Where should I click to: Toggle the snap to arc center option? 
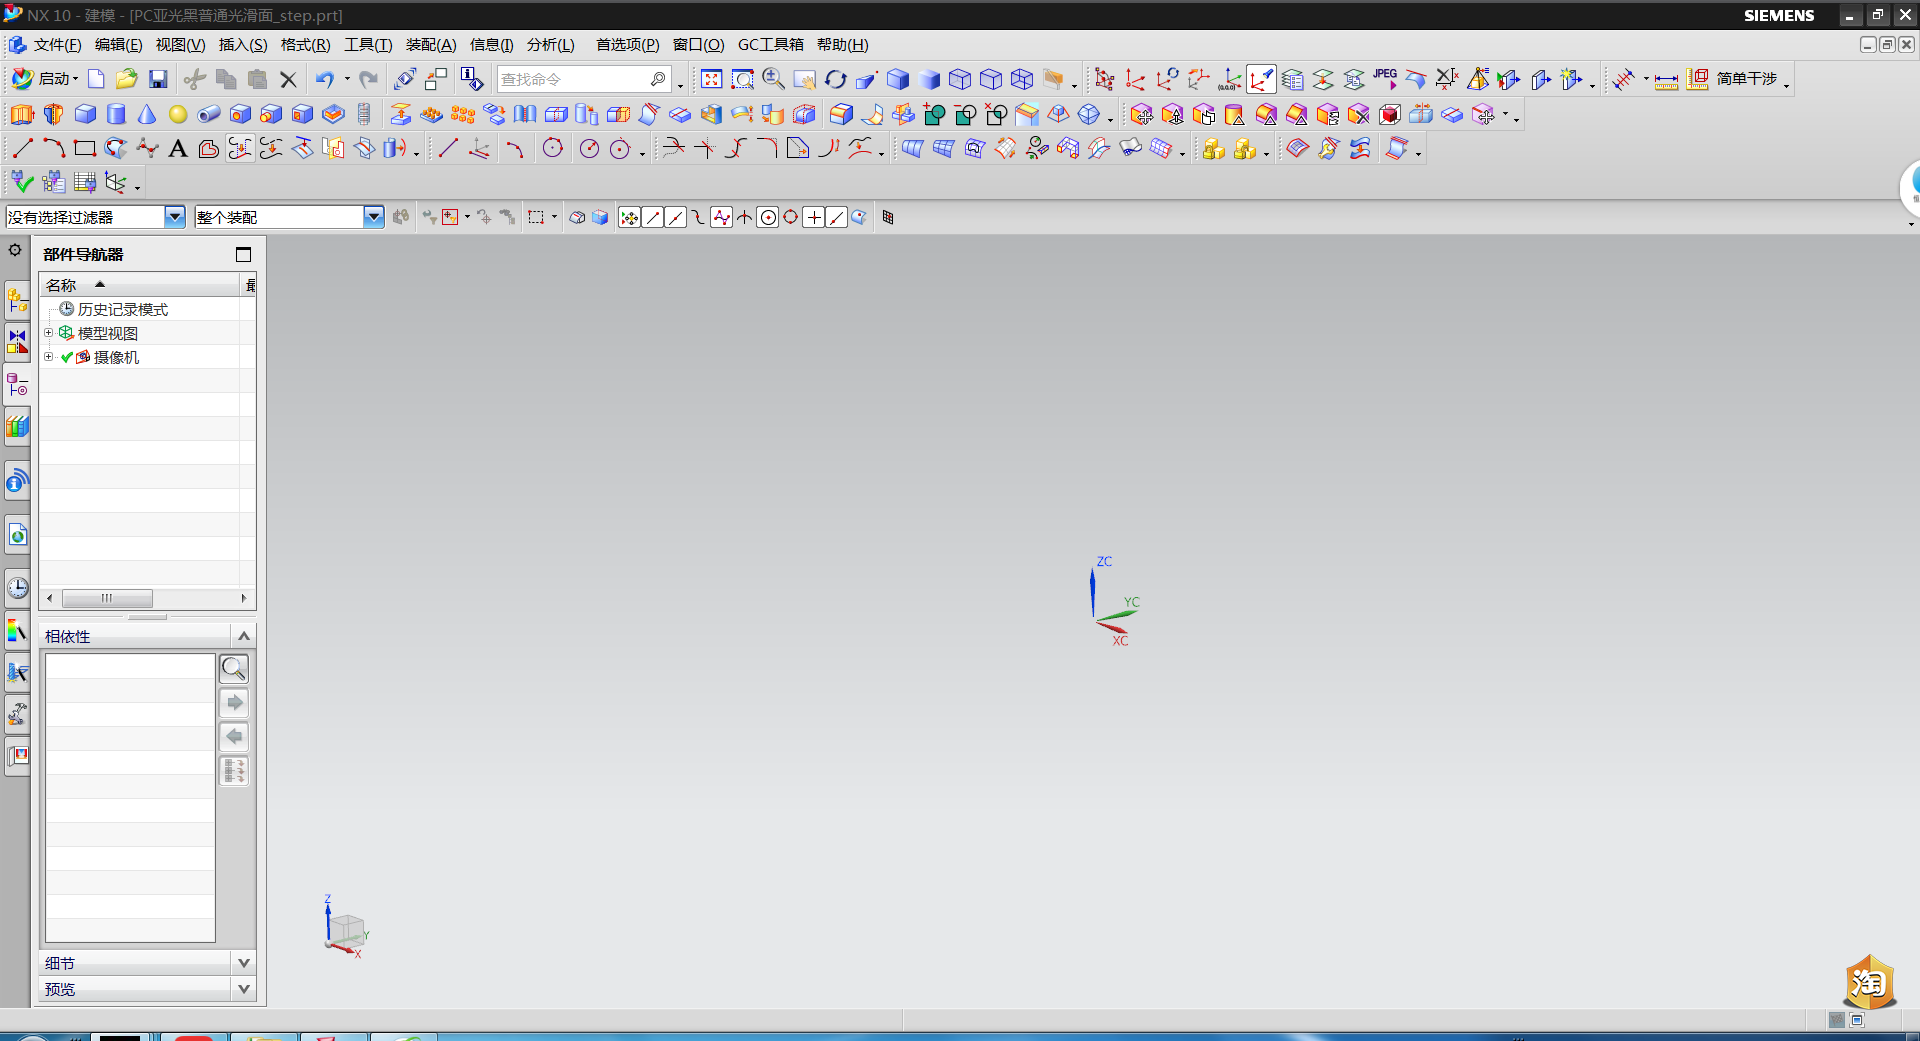(x=767, y=217)
